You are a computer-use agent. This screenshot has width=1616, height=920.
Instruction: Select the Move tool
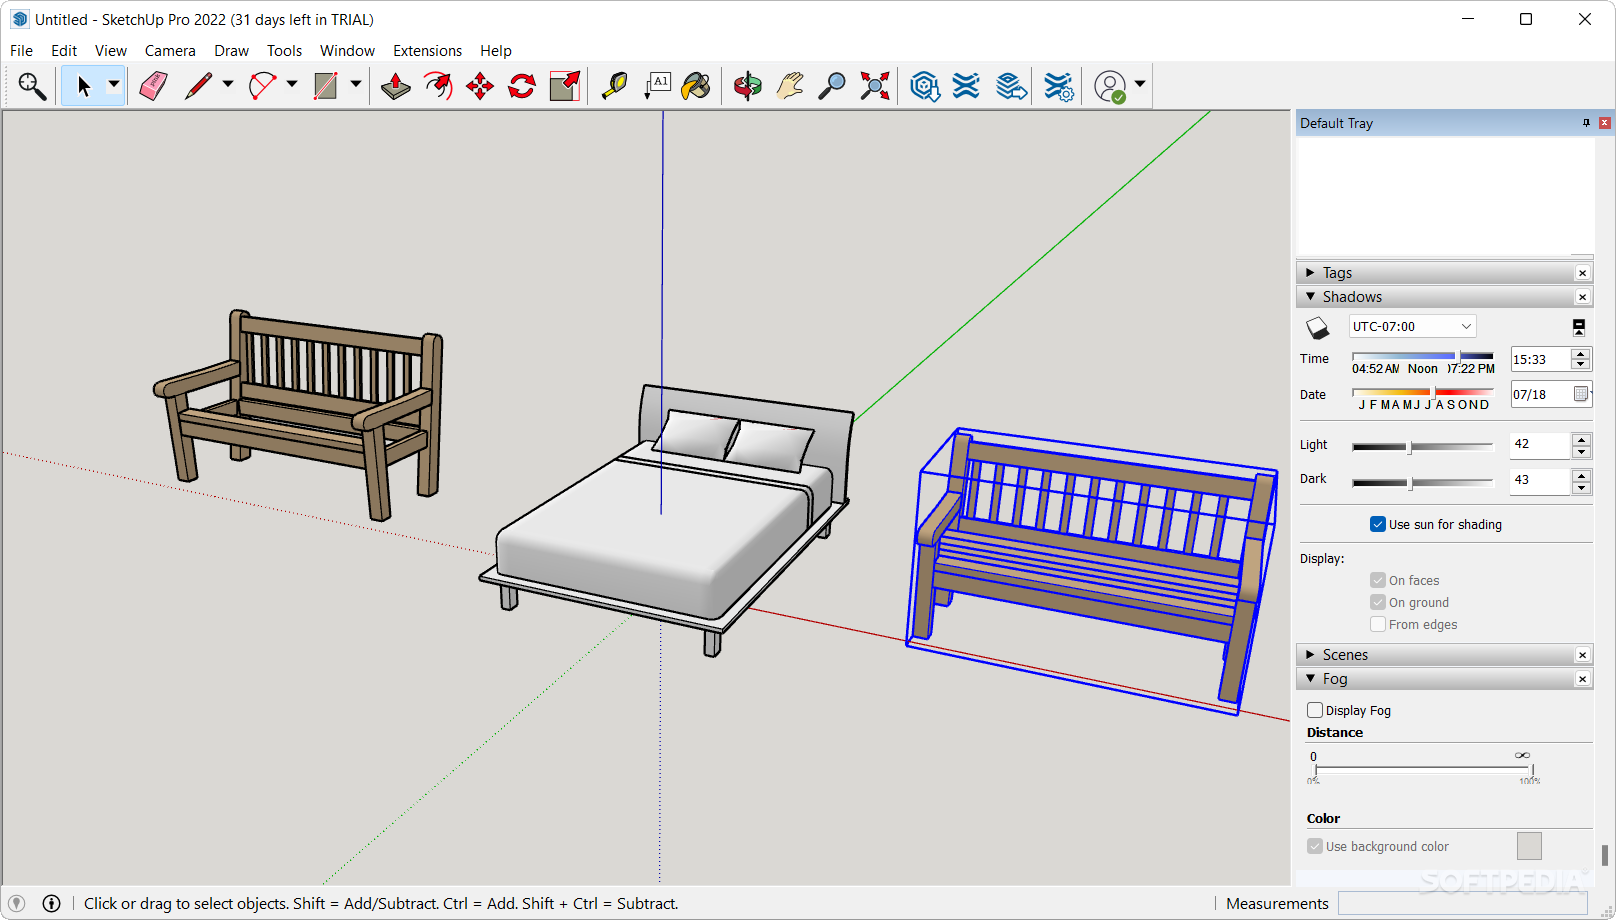coord(480,87)
